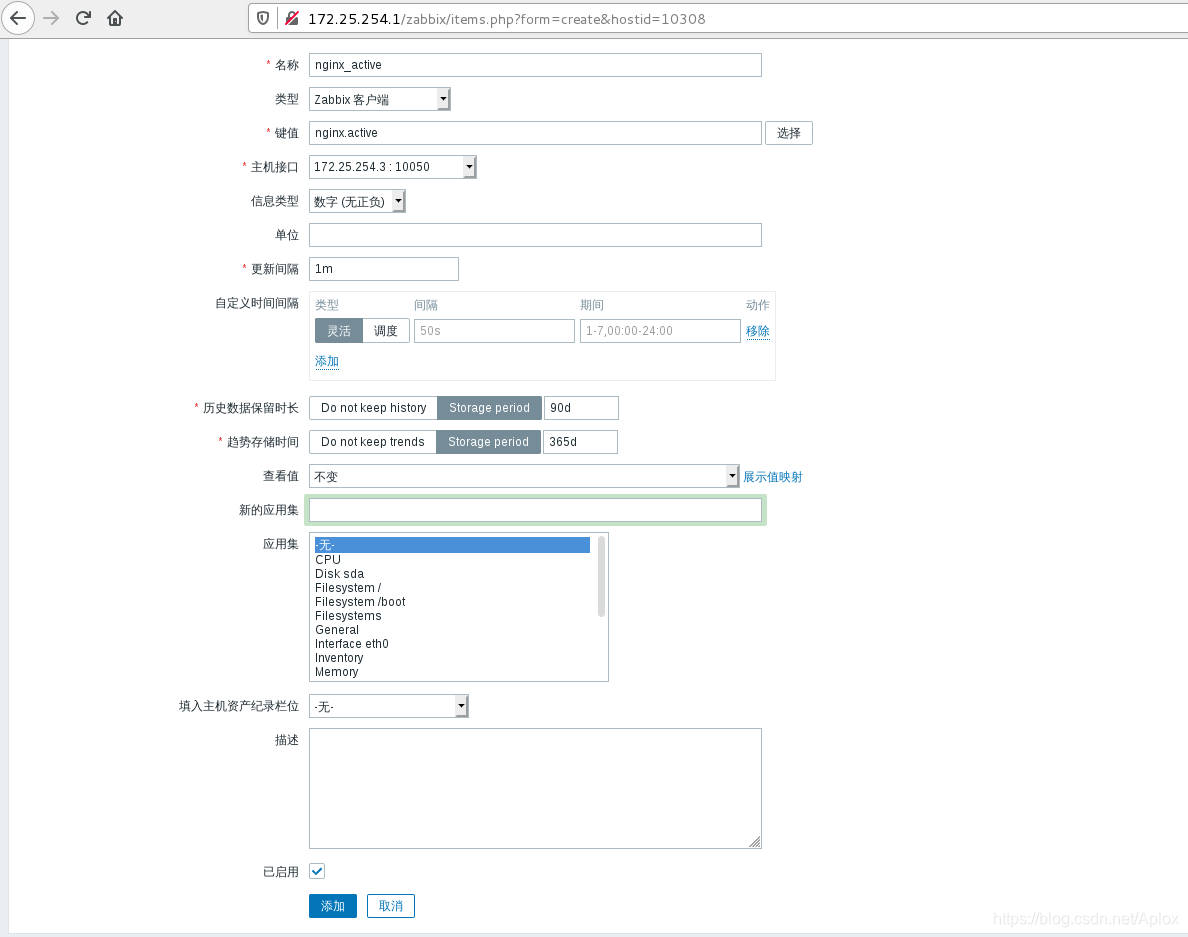The image size is (1188, 937).
Task: Open the 类型 Zabbix 客户端 dropdown
Action: tap(380, 99)
